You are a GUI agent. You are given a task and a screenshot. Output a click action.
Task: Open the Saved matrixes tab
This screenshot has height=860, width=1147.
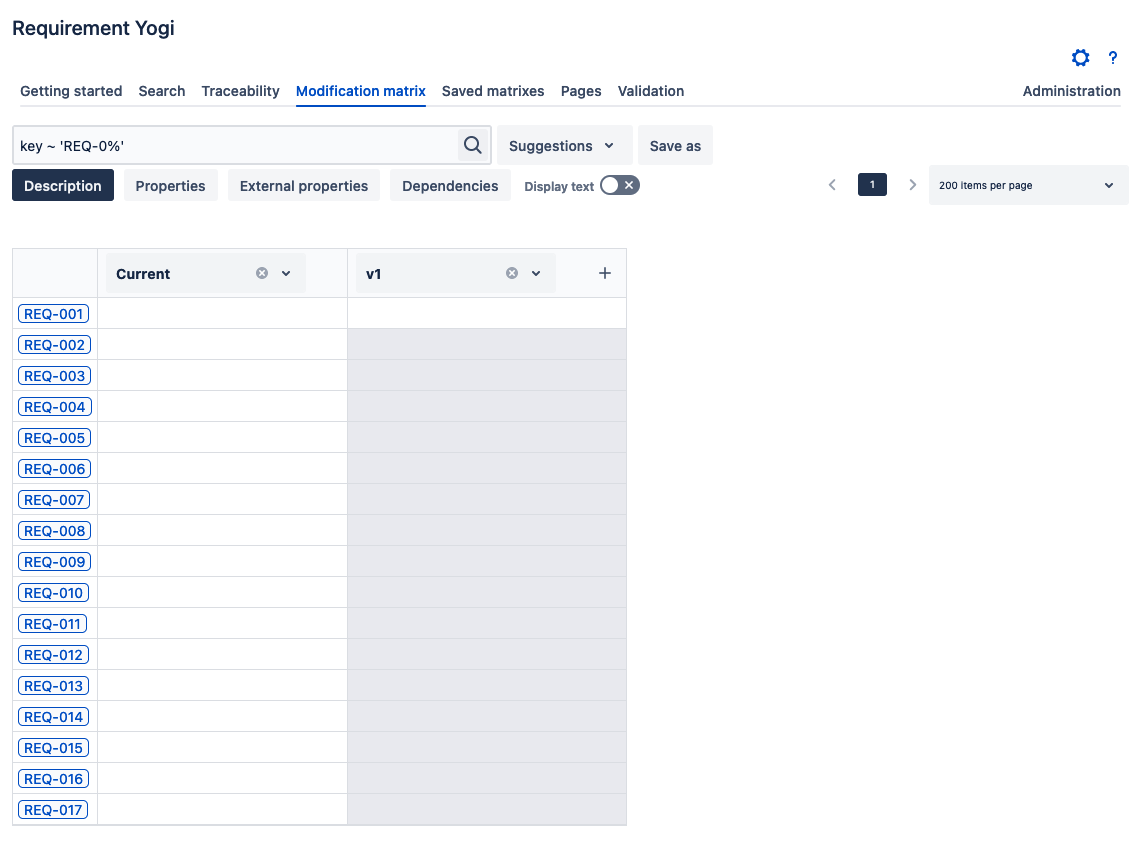click(493, 91)
